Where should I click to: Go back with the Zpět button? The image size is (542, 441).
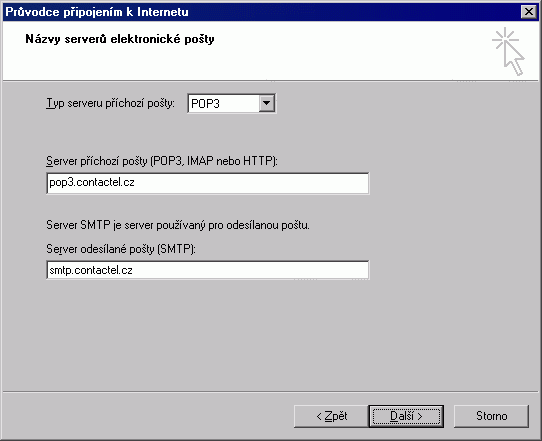point(331,416)
